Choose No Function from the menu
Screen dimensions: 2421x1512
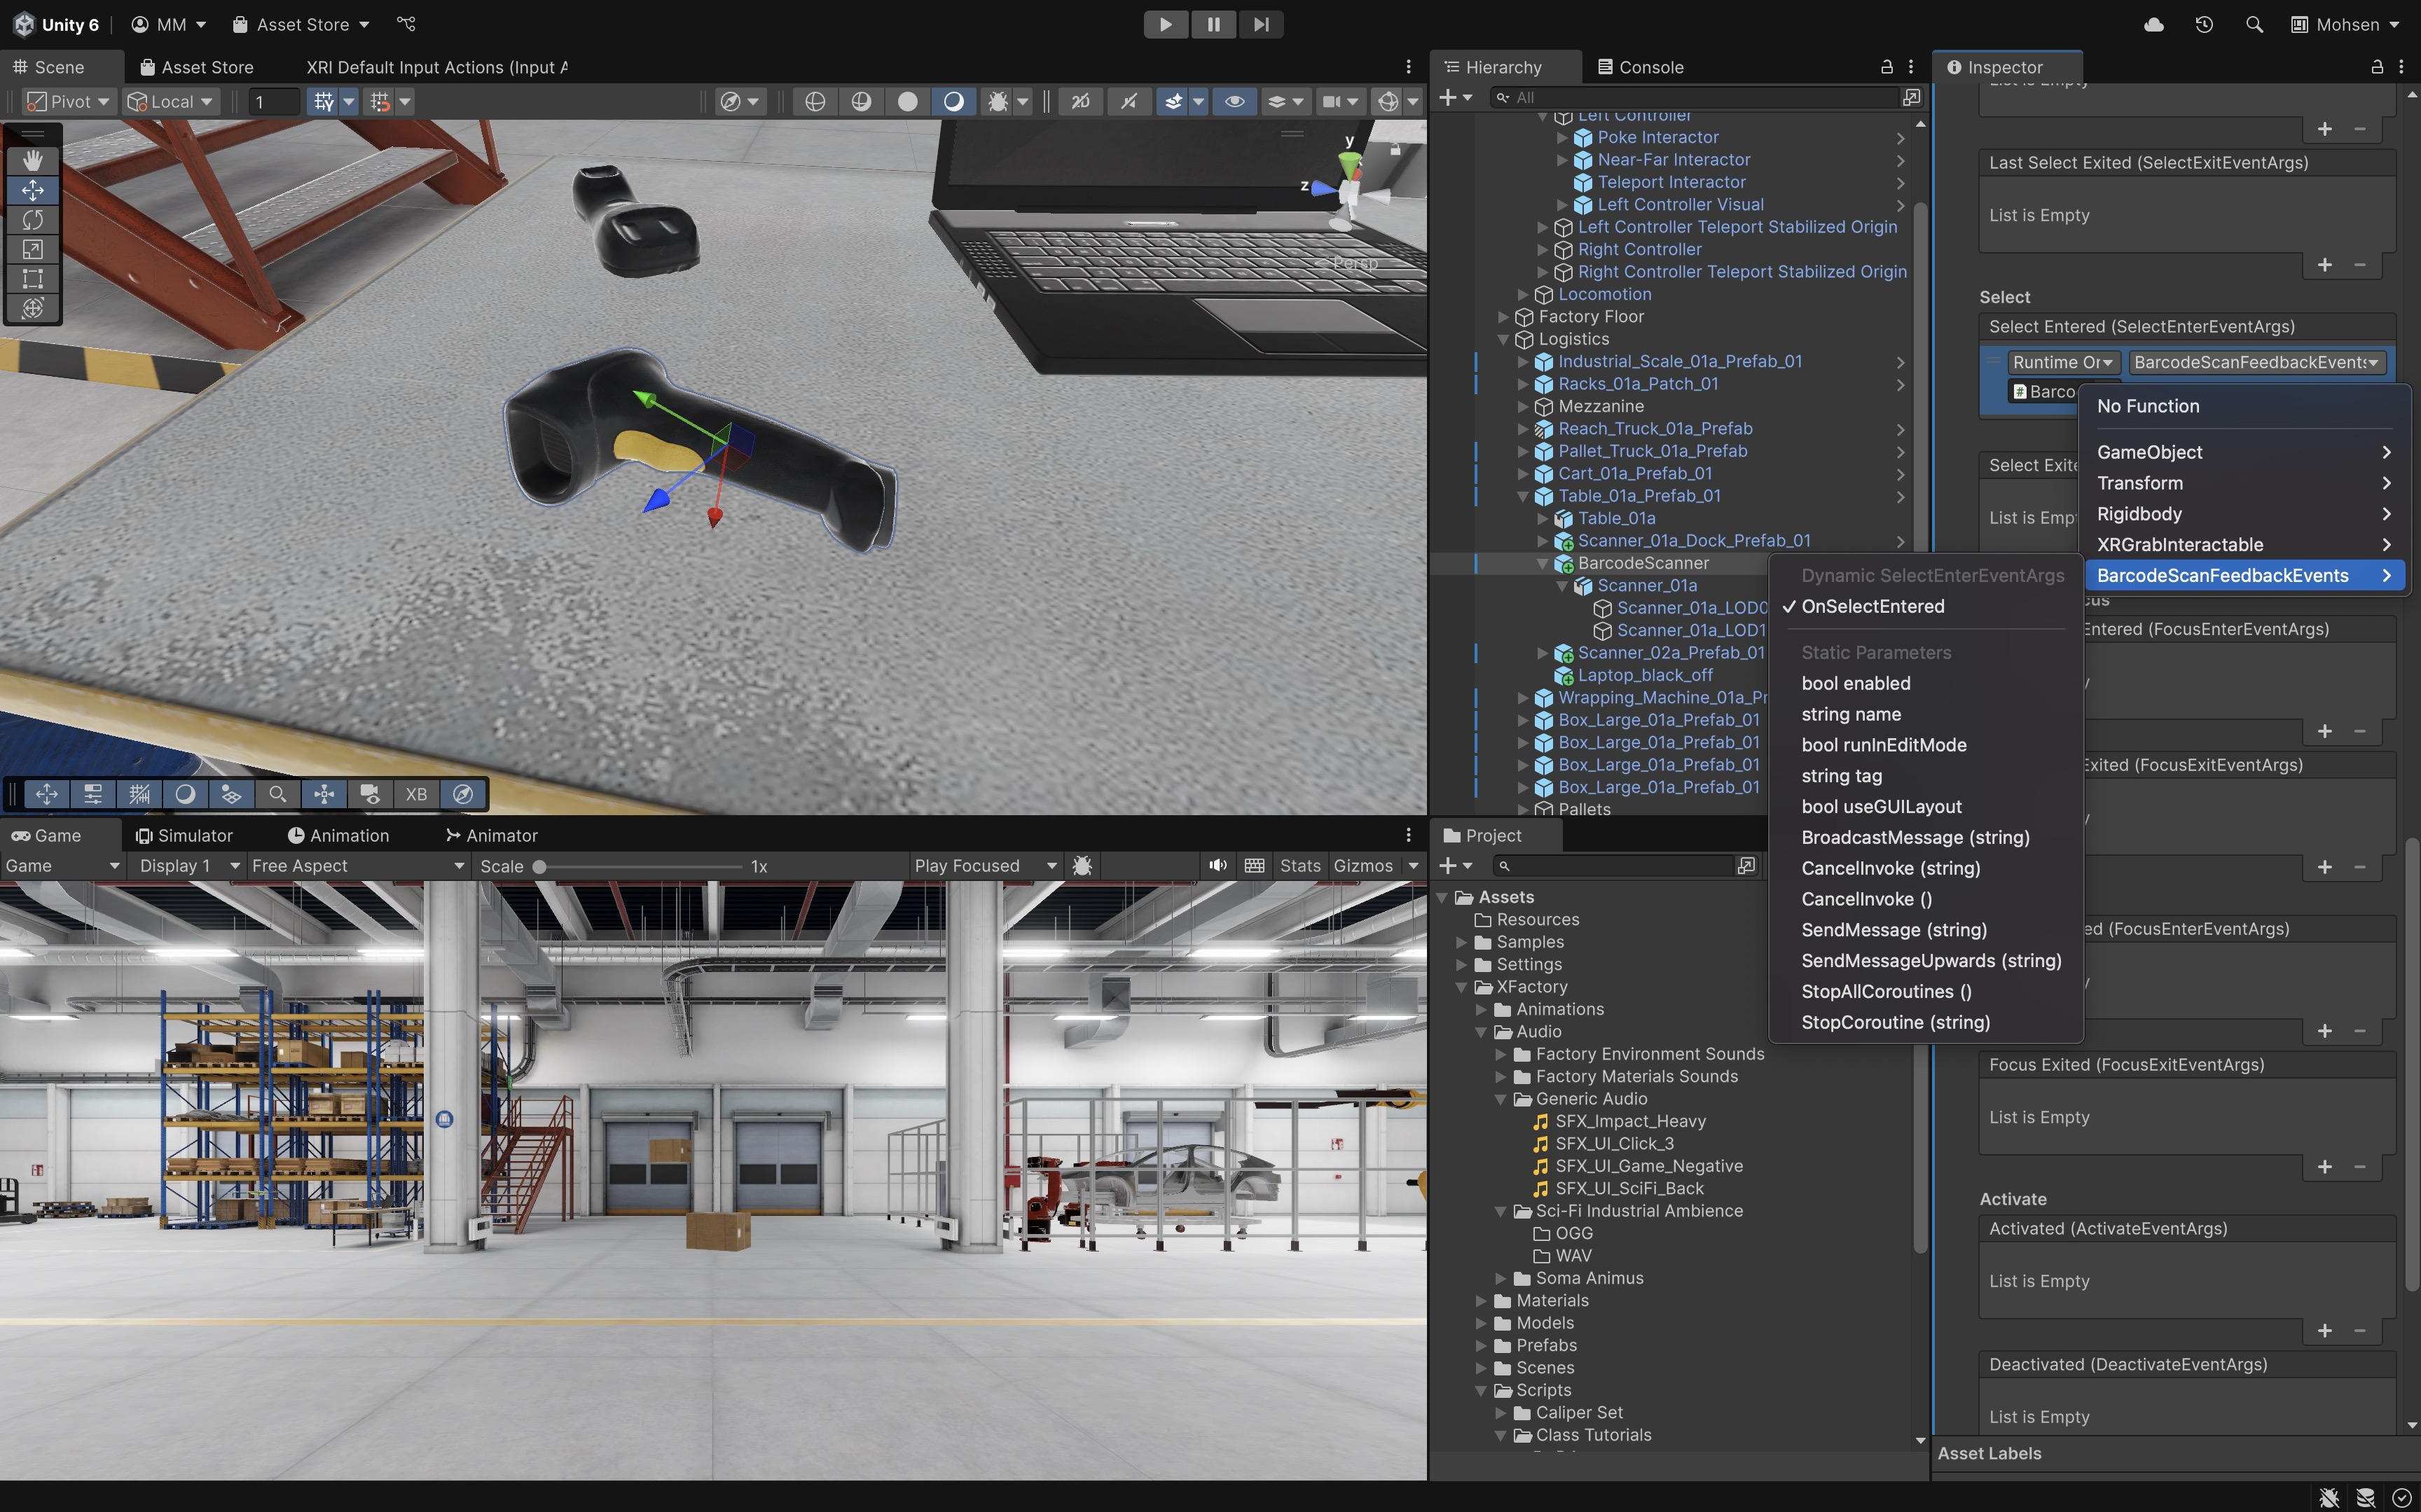(2148, 406)
